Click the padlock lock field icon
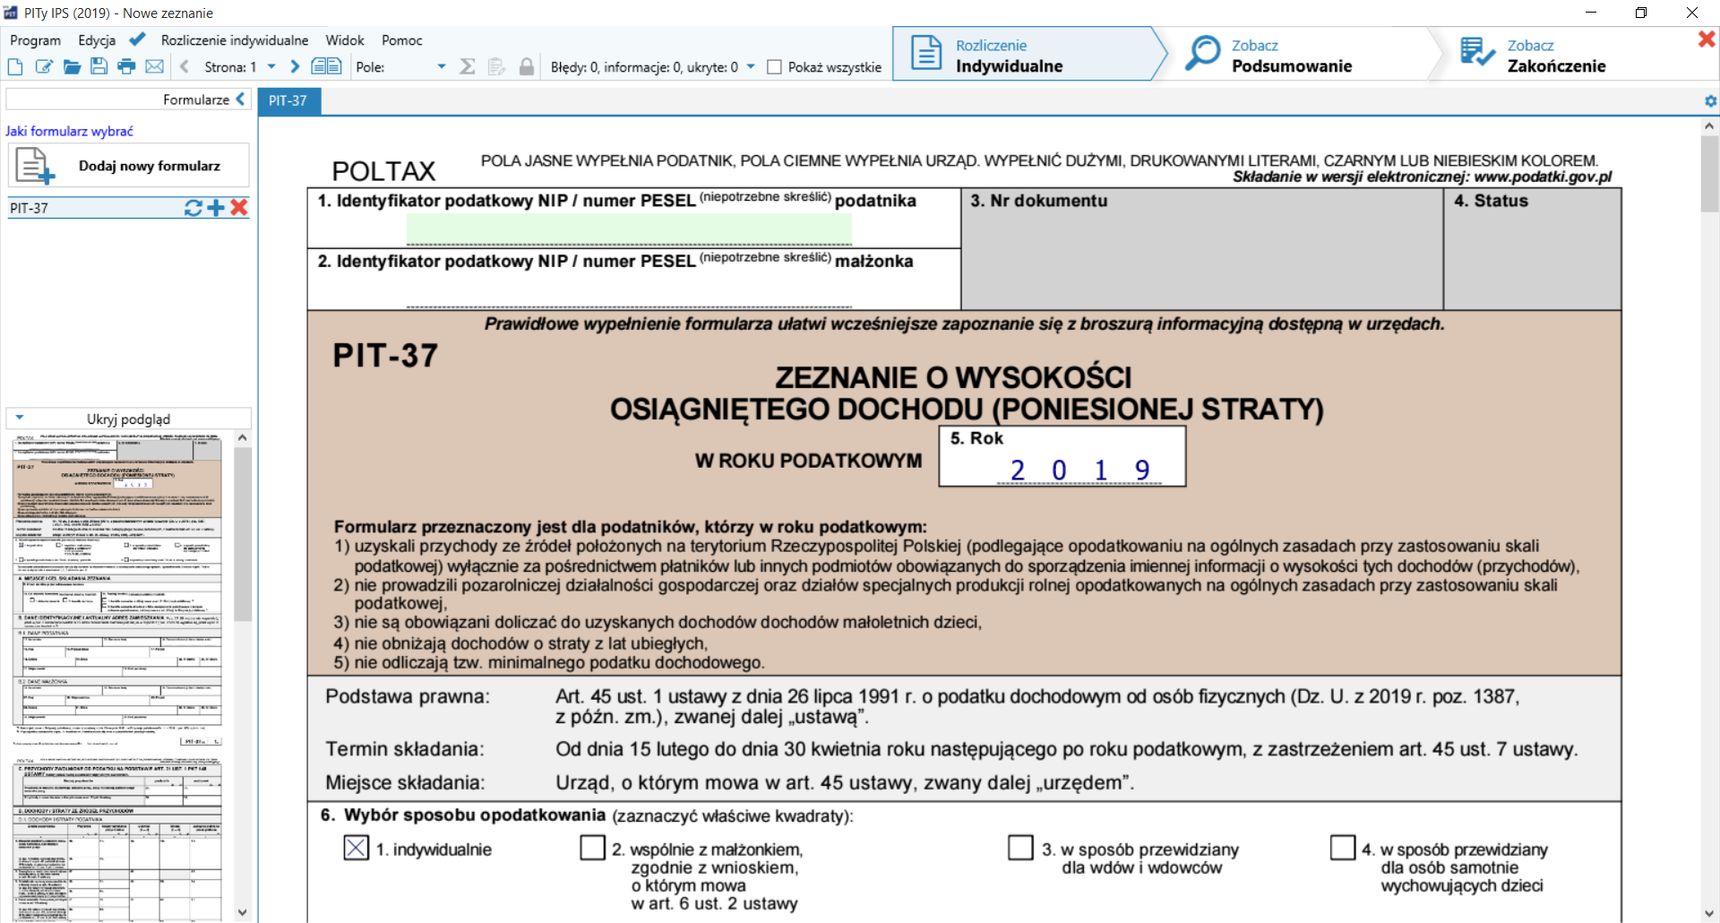 tap(526, 67)
